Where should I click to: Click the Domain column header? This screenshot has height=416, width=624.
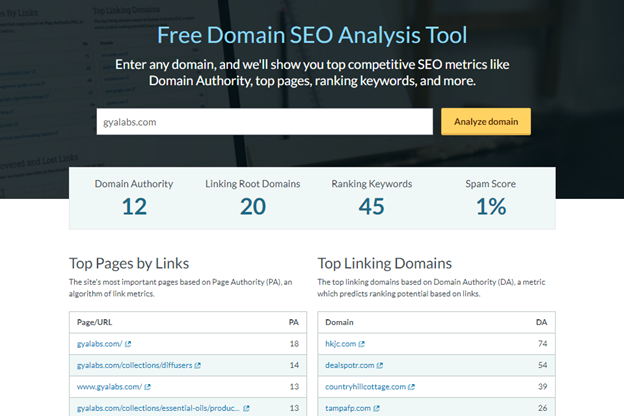(339, 322)
